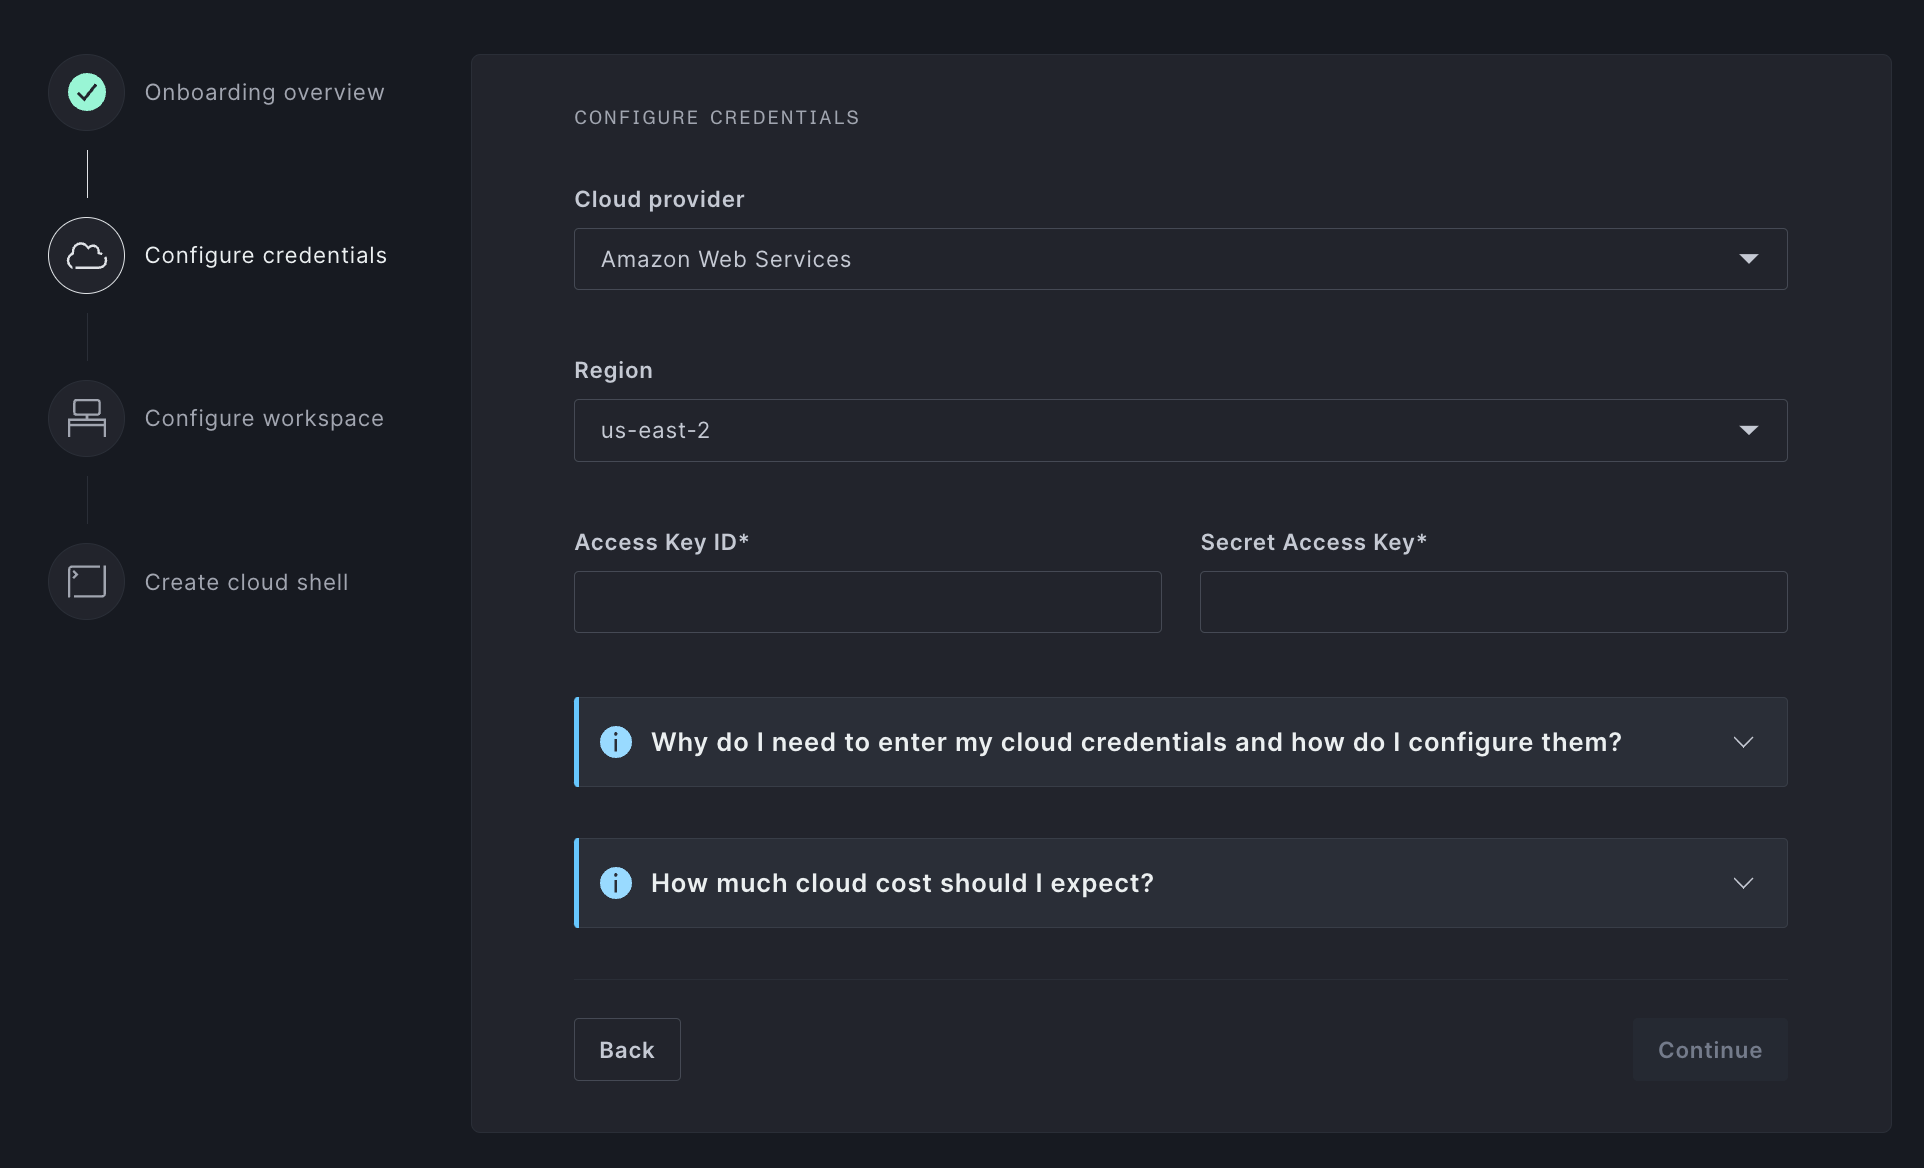This screenshot has width=1924, height=1168.
Task: Select Configure credentials step label
Action: 265,255
